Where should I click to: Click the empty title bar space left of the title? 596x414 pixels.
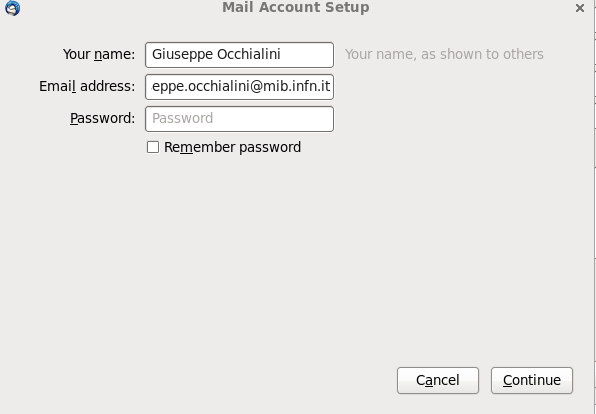(122, 8)
